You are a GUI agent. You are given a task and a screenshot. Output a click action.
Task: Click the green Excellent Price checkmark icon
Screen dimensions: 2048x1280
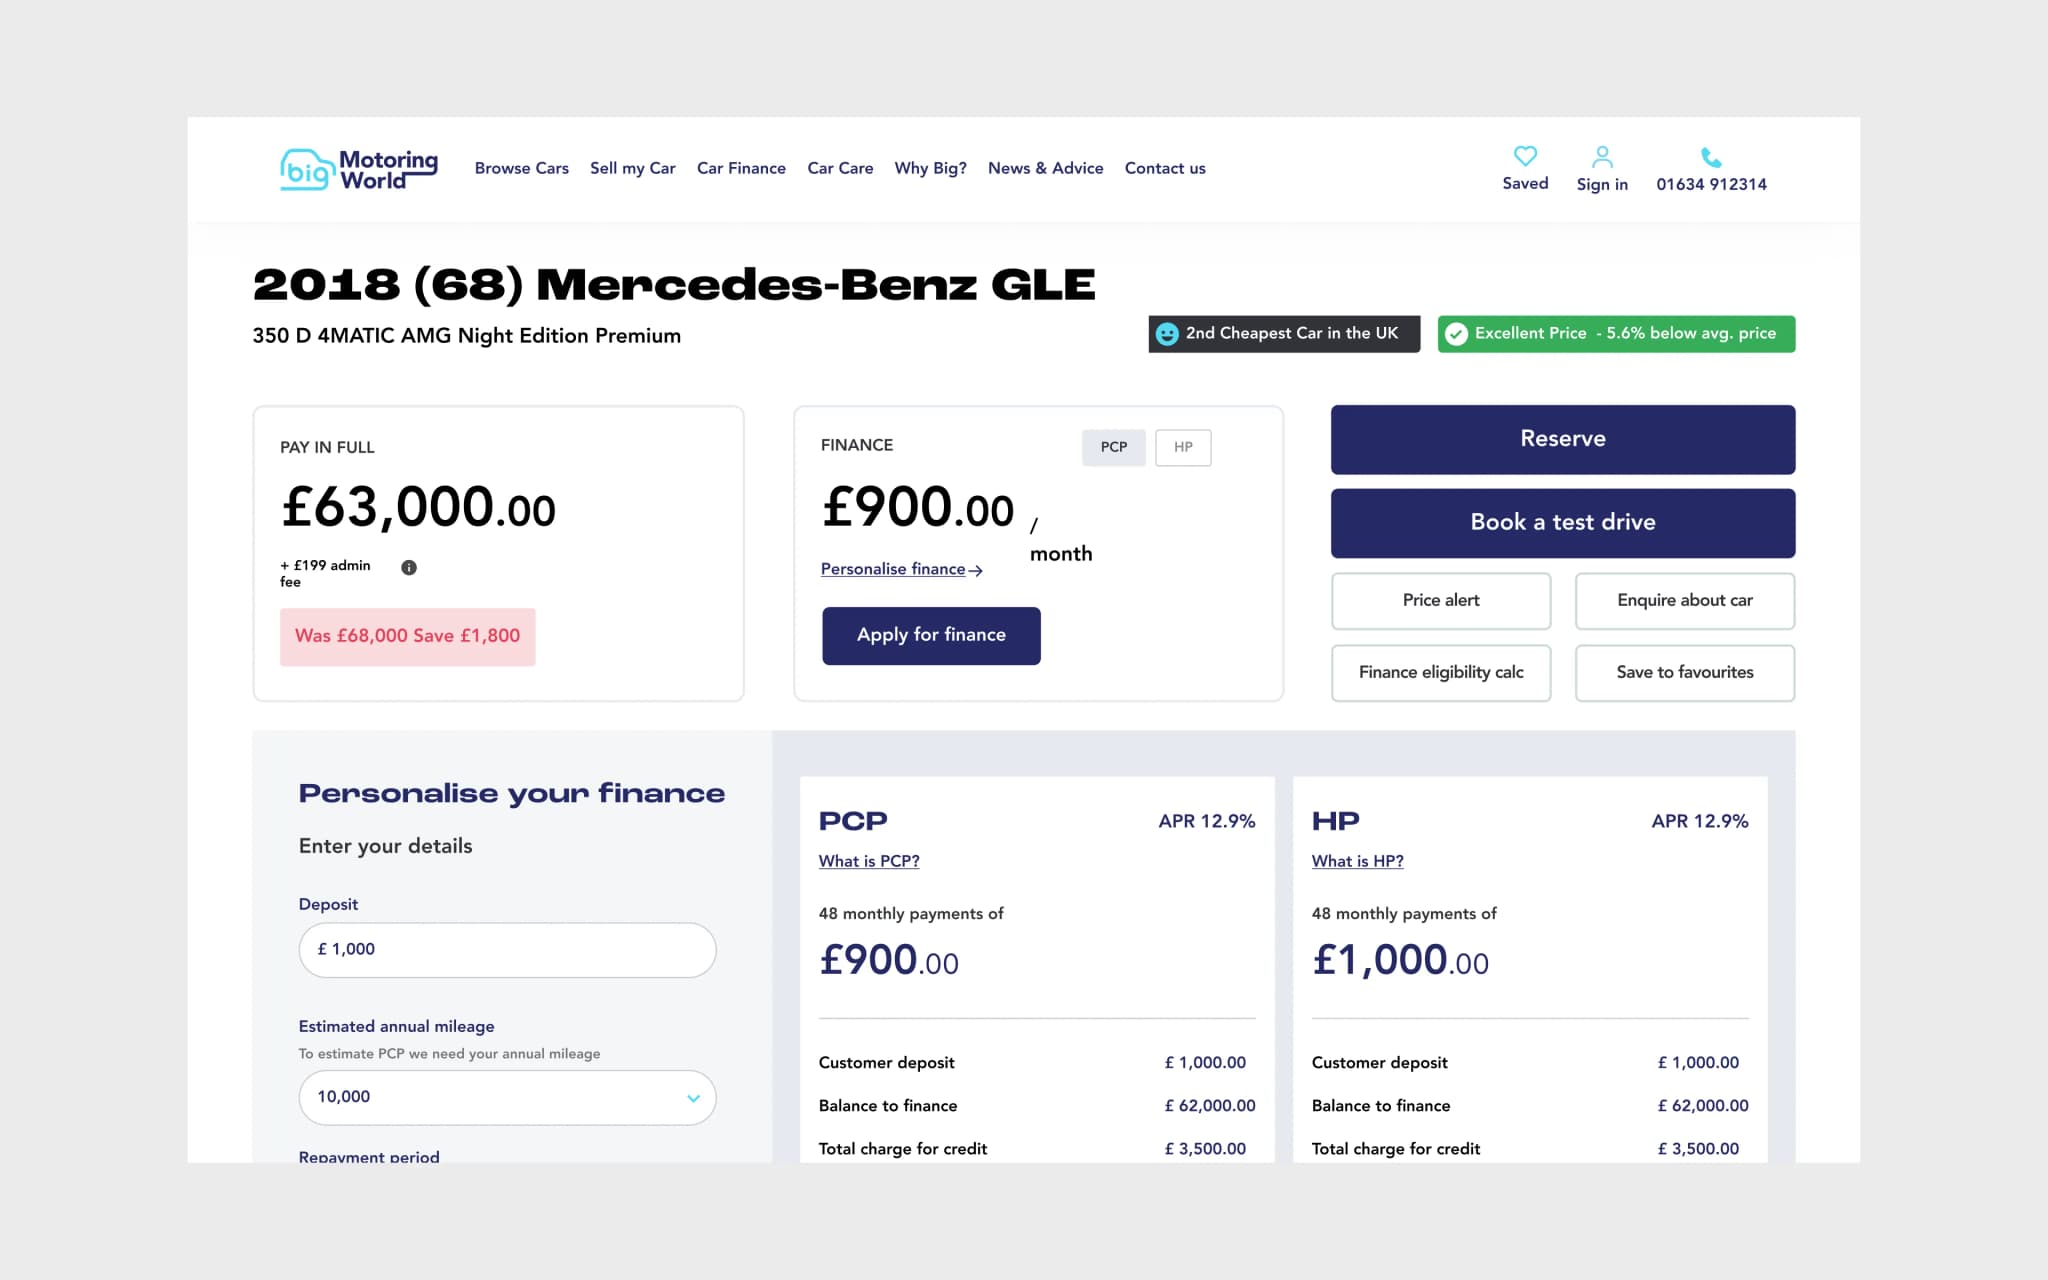(1456, 334)
